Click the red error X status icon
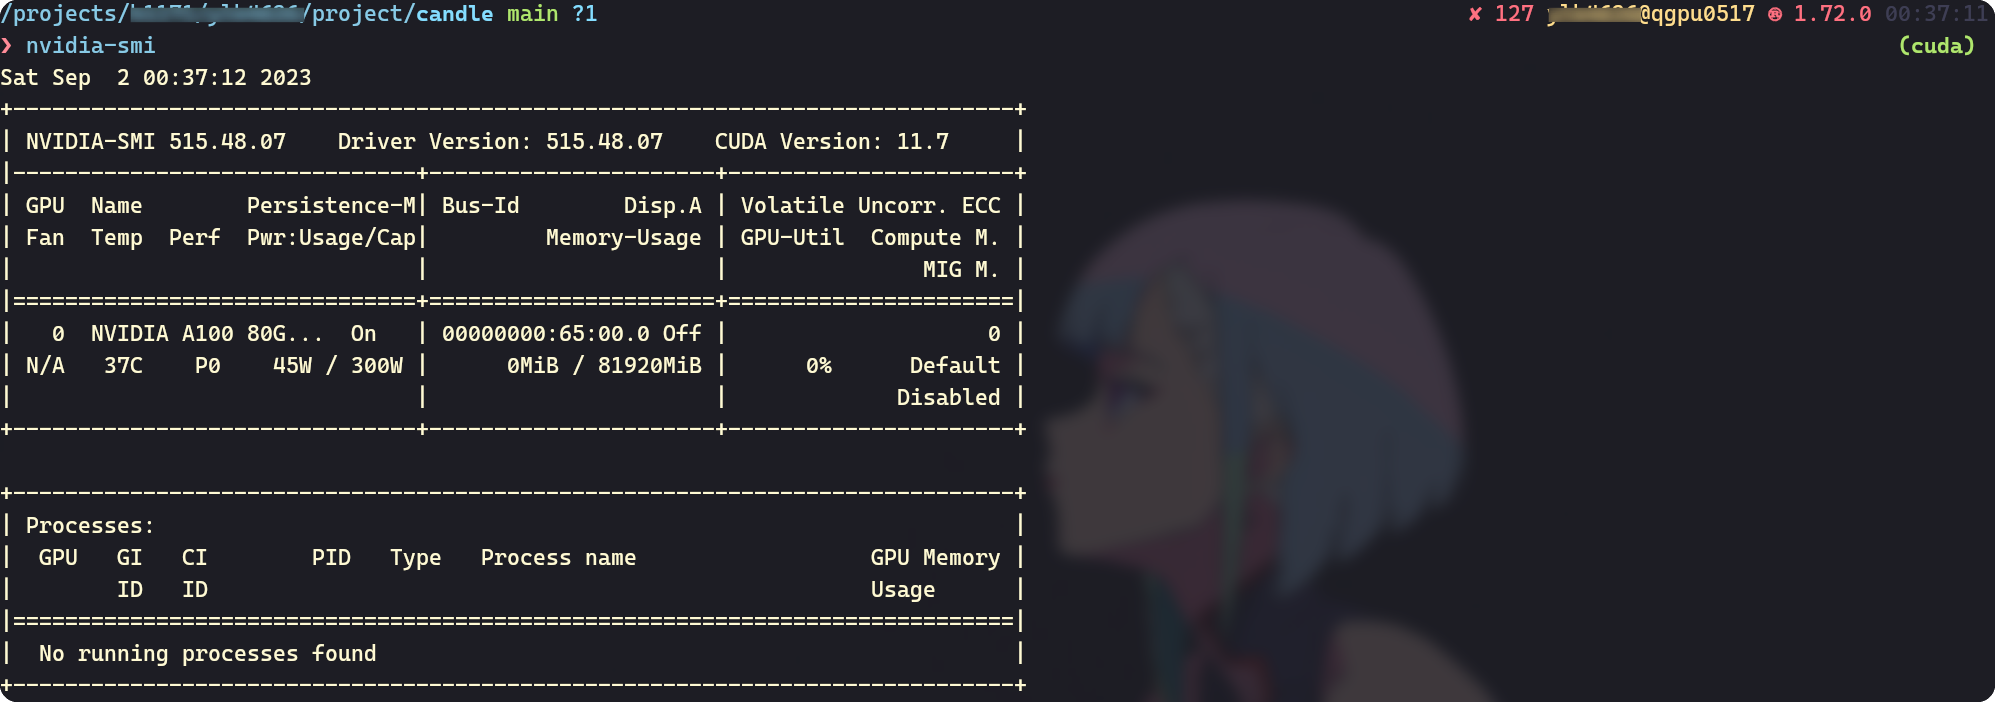The image size is (1995, 702). point(1474,14)
